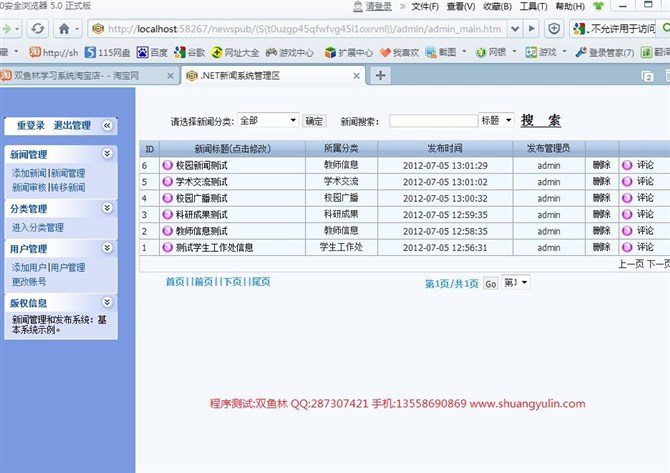Click the browser refresh icon
This screenshot has height=473, width=670.
click(x=37, y=29)
